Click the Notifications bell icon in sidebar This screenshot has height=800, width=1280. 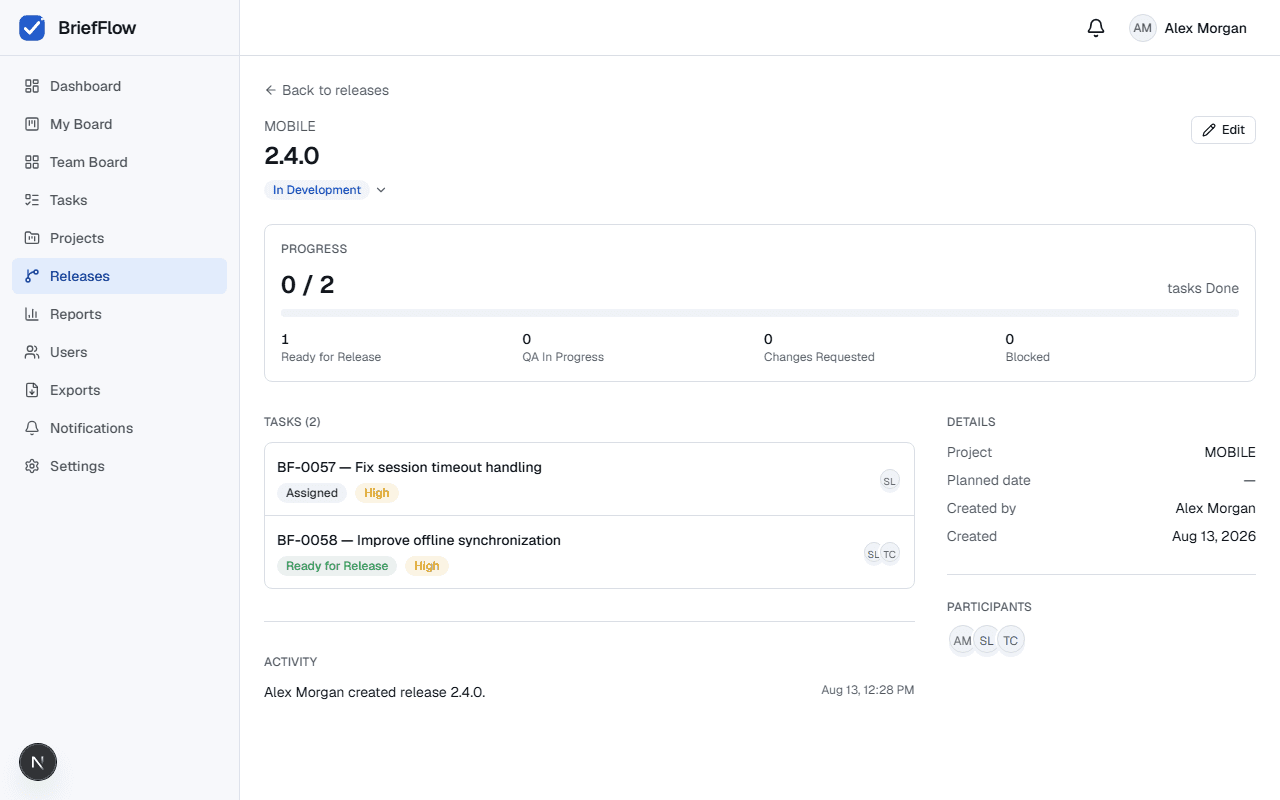click(x=32, y=428)
